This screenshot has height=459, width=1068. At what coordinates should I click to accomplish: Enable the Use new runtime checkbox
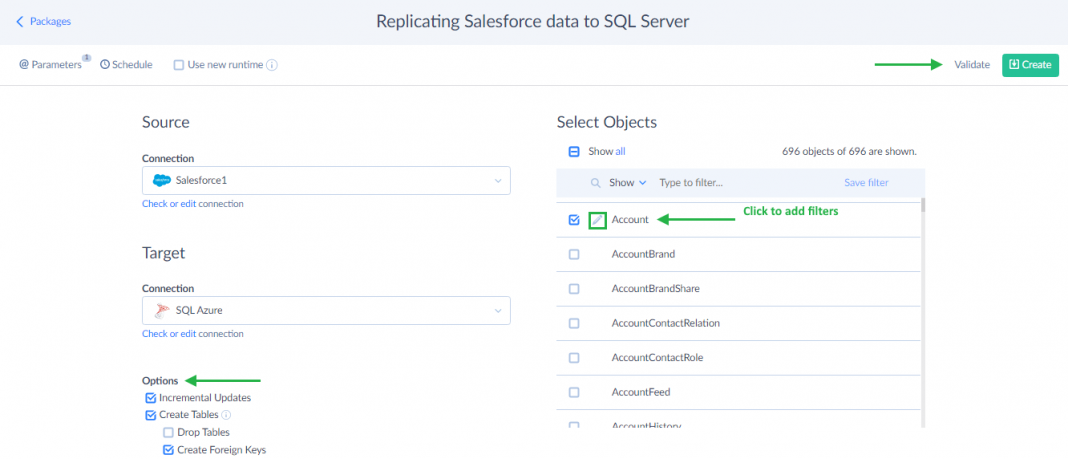(x=179, y=65)
